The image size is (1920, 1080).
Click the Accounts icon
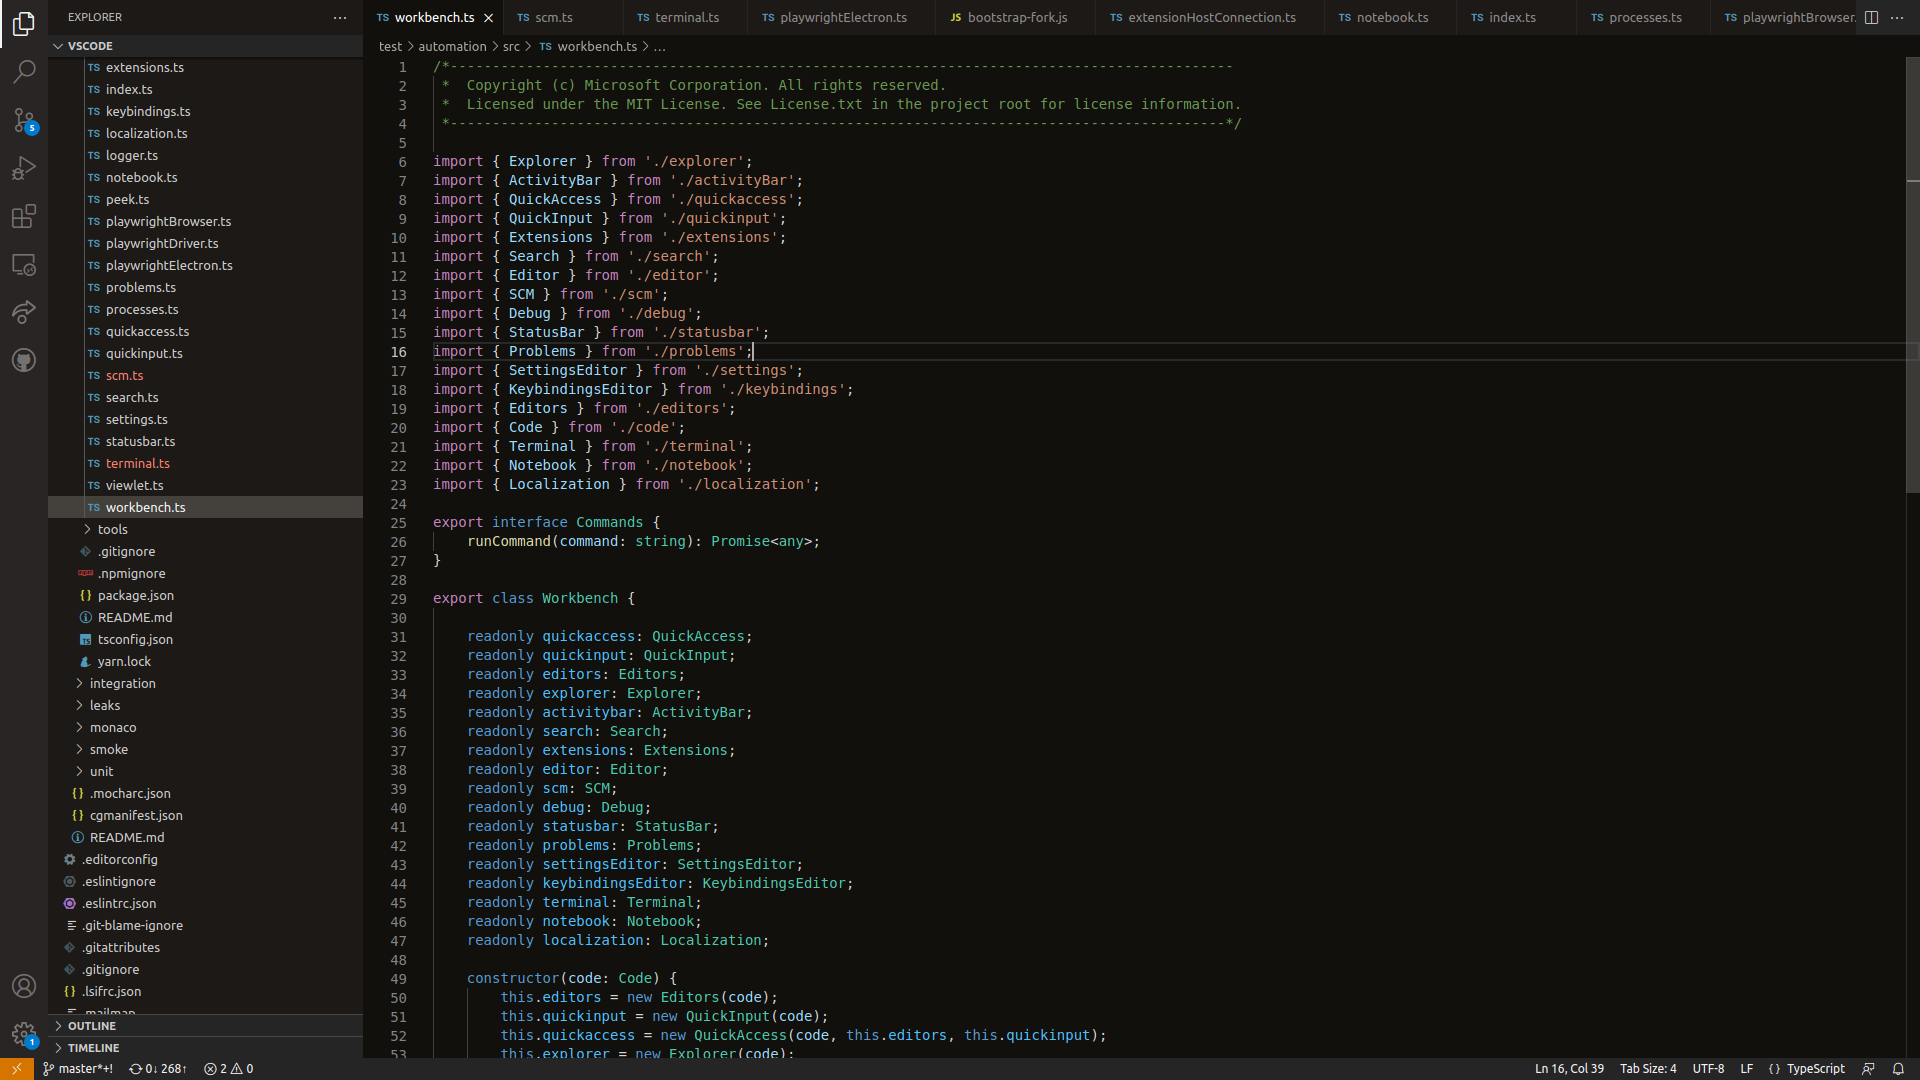pos(24,986)
